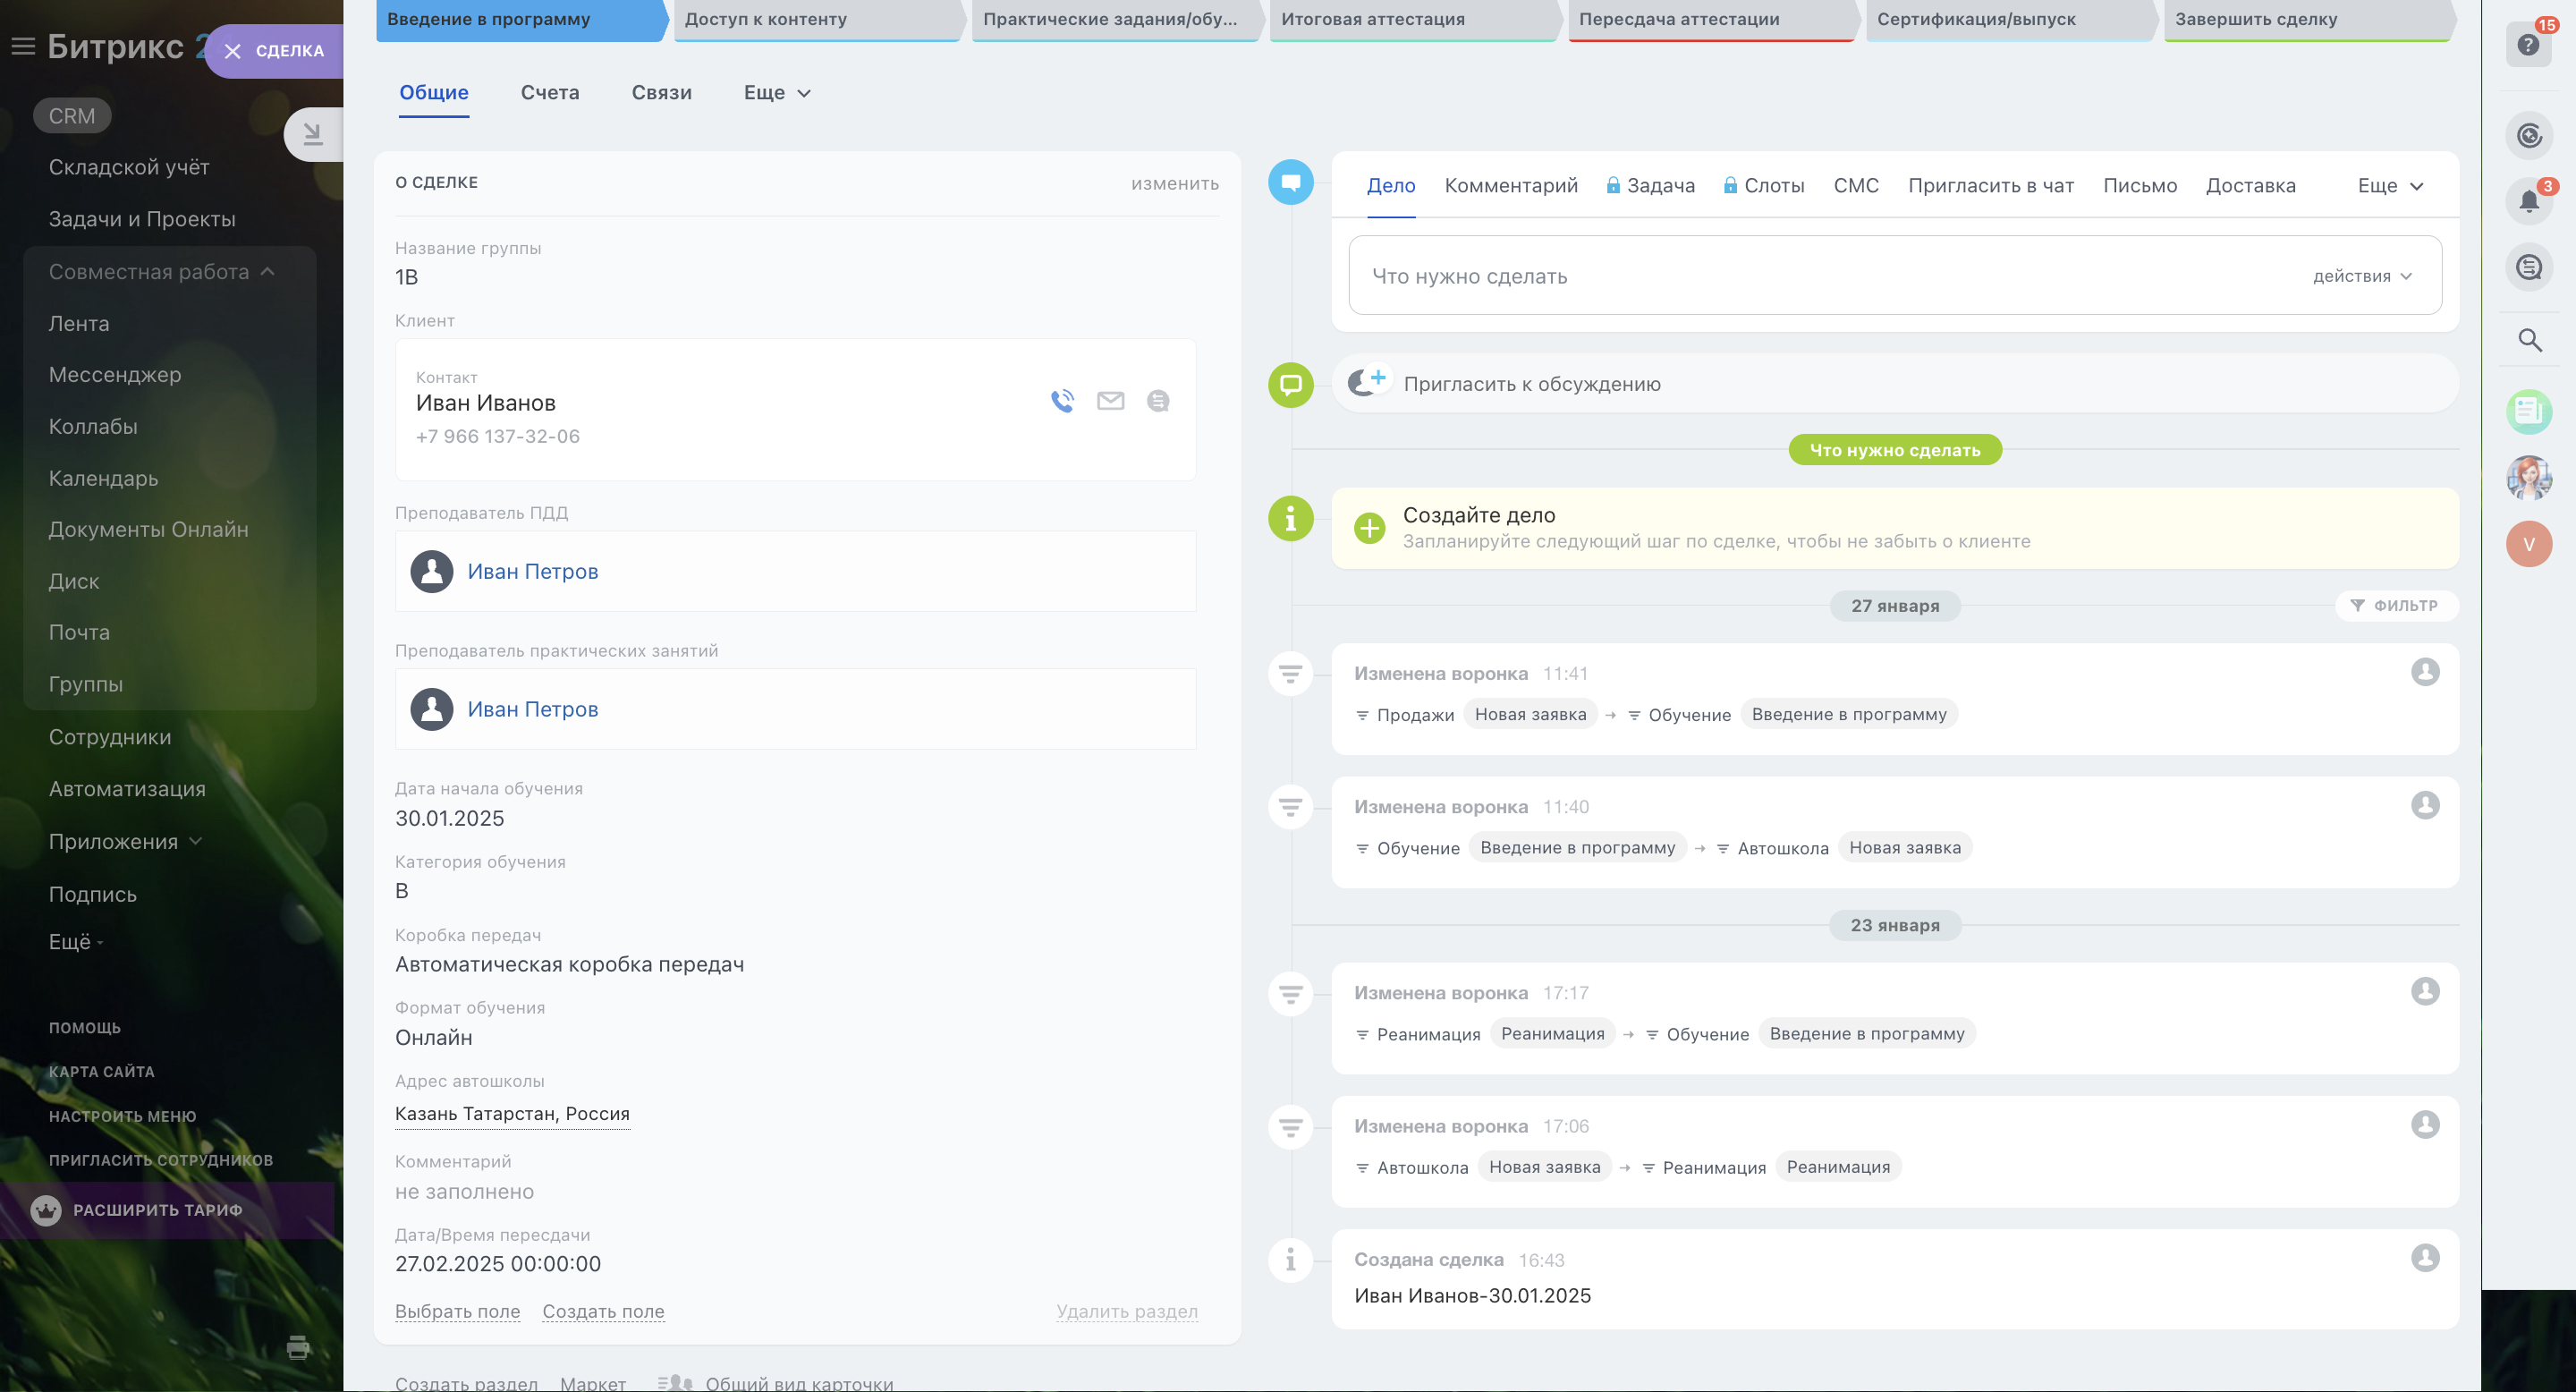Click the ФИЛЬТР button in the timeline
The image size is (2576, 1392).
click(x=2395, y=605)
